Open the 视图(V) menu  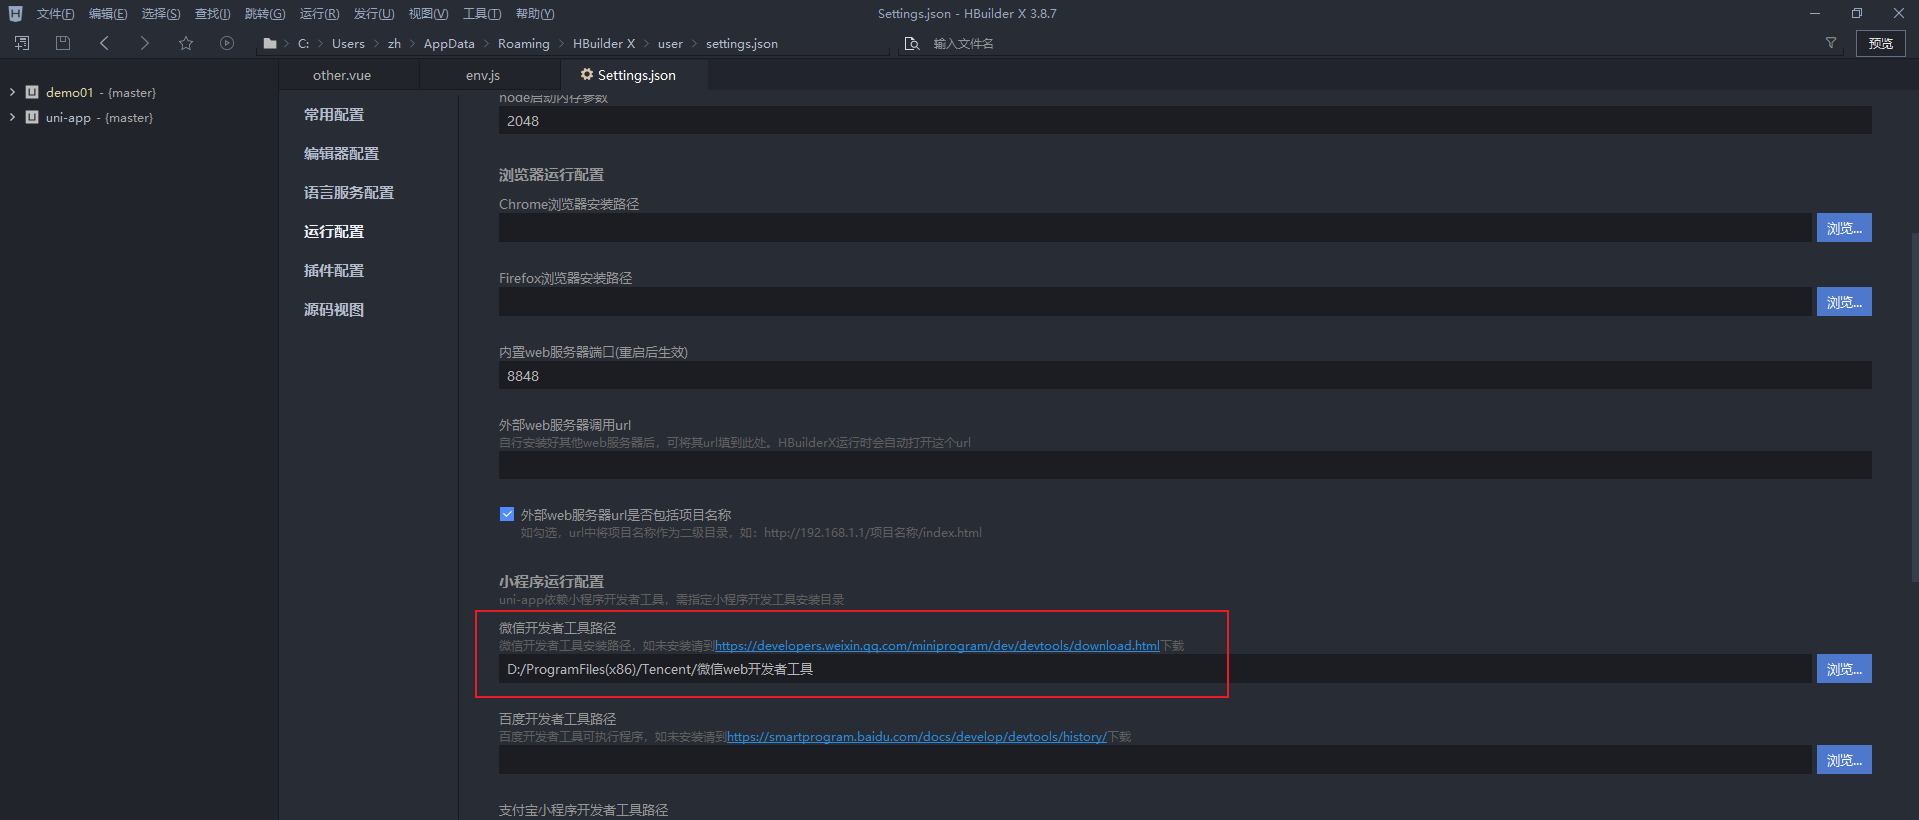point(428,13)
